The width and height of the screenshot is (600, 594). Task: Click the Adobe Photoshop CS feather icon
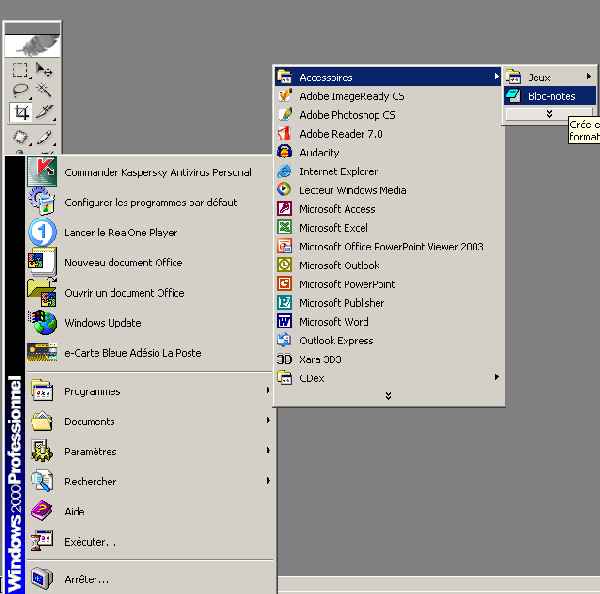pyautogui.click(x=285, y=114)
